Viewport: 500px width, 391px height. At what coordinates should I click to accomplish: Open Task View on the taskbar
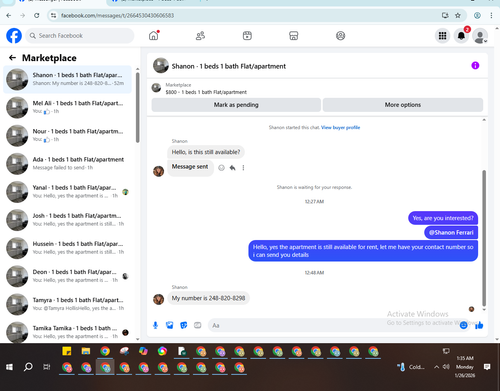tap(47, 367)
